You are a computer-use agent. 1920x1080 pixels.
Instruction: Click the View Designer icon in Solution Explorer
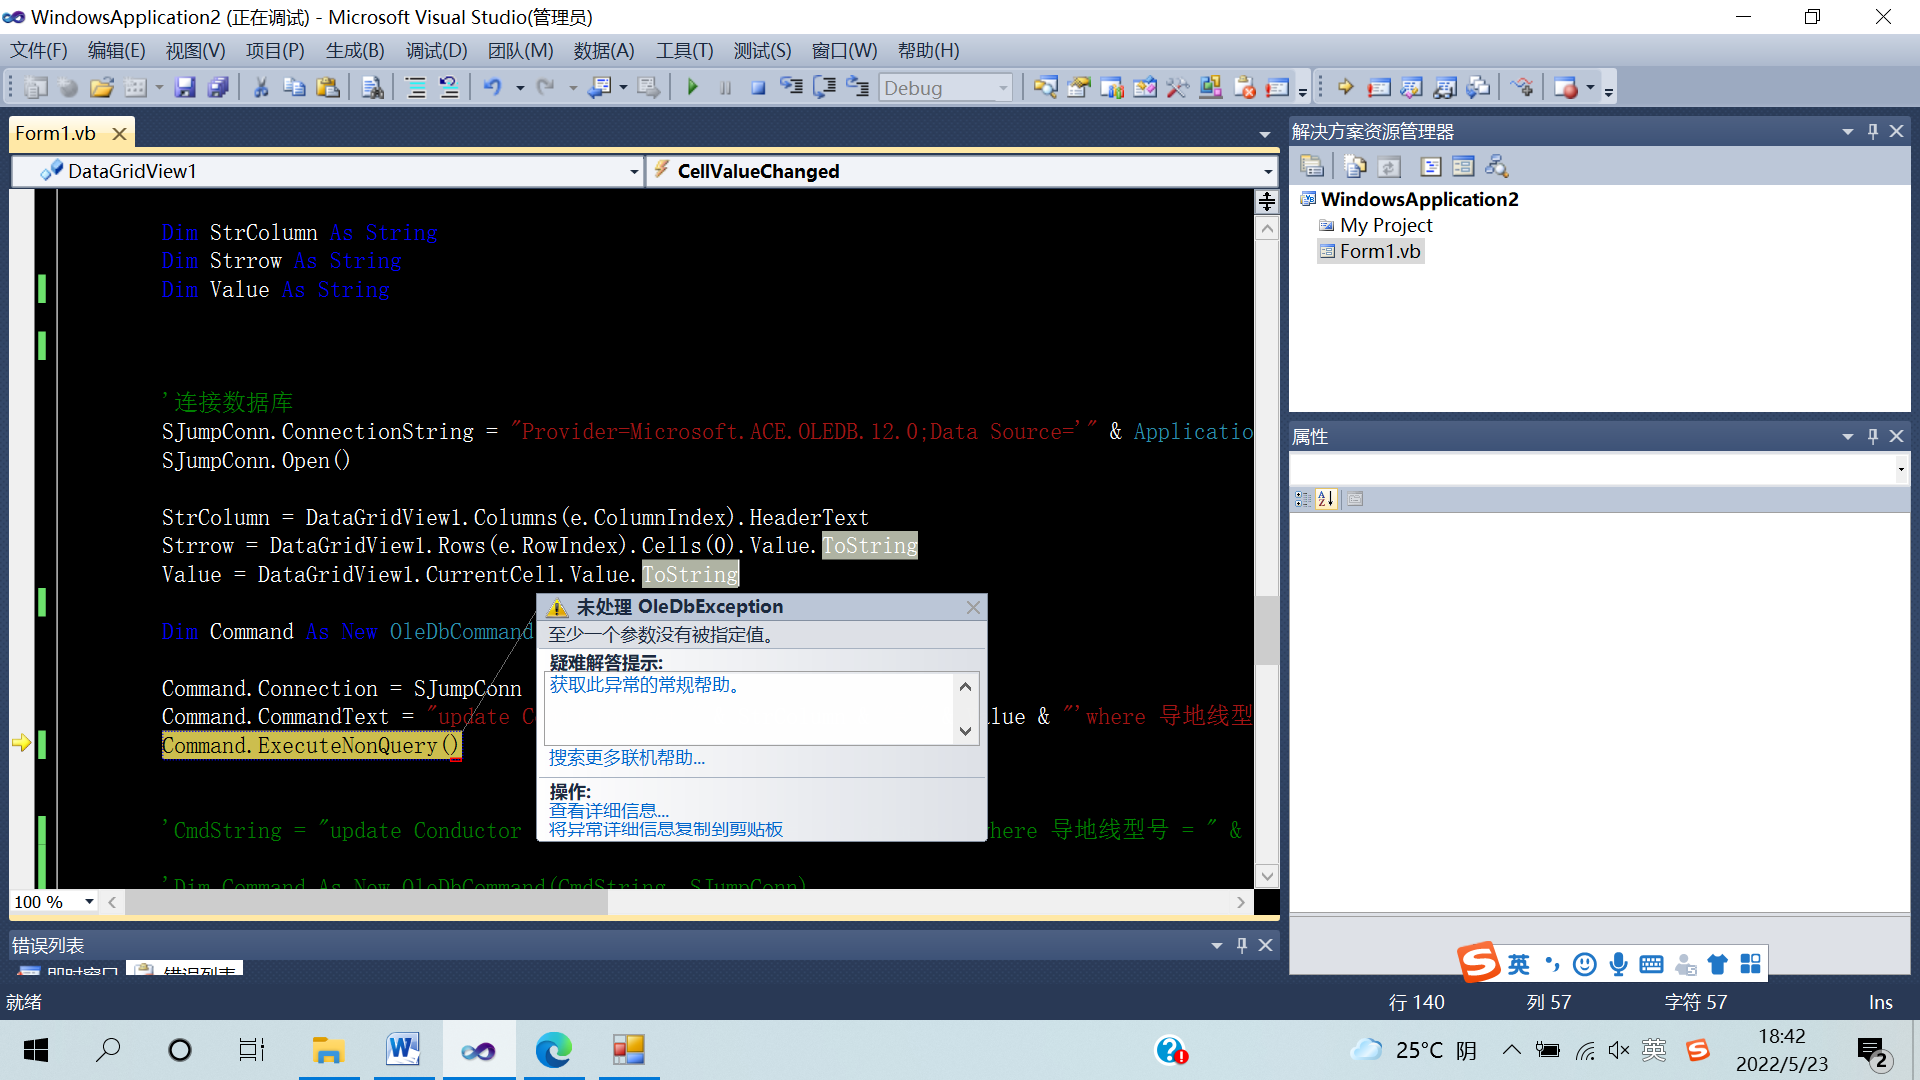click(x=1463, y=166)
